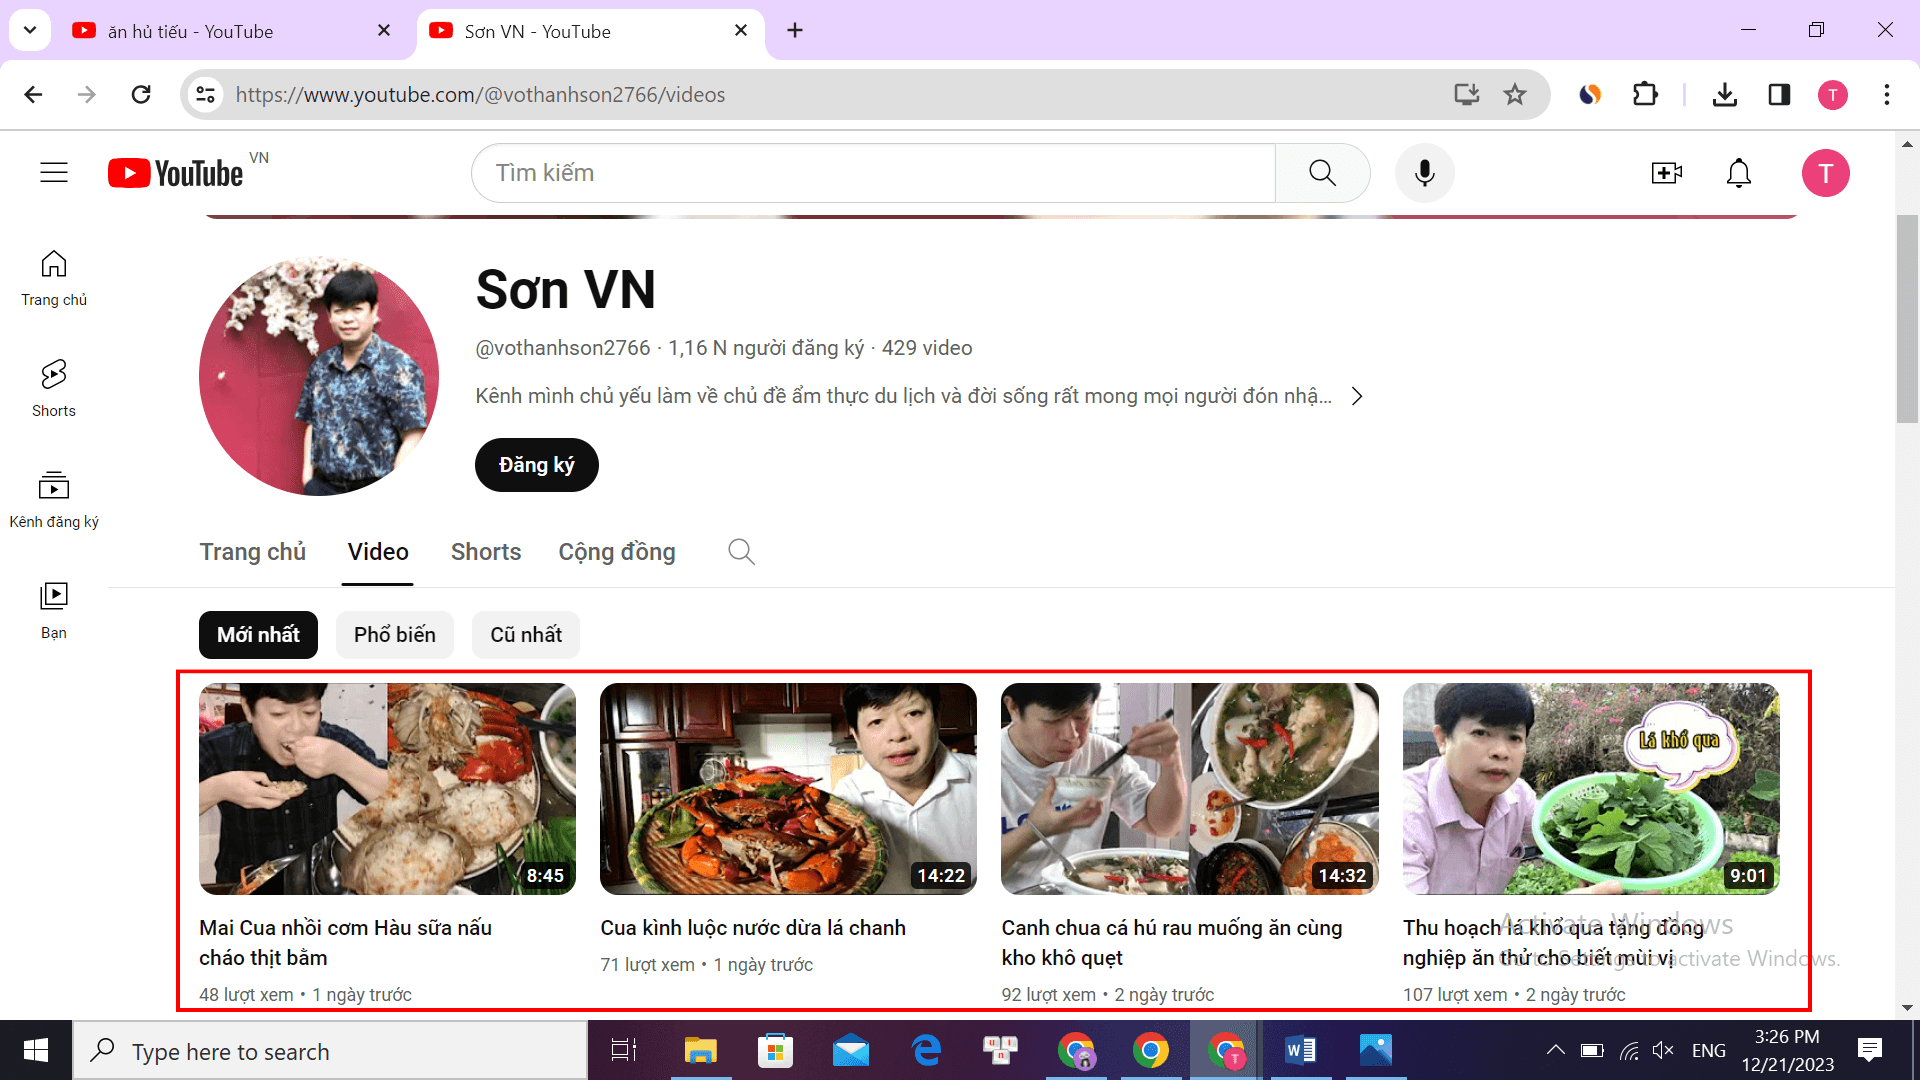Search within channel using tab magnifier icon
Image resolution: width=1920 pixels, height=1080 pixels.
tap(741, 552)
